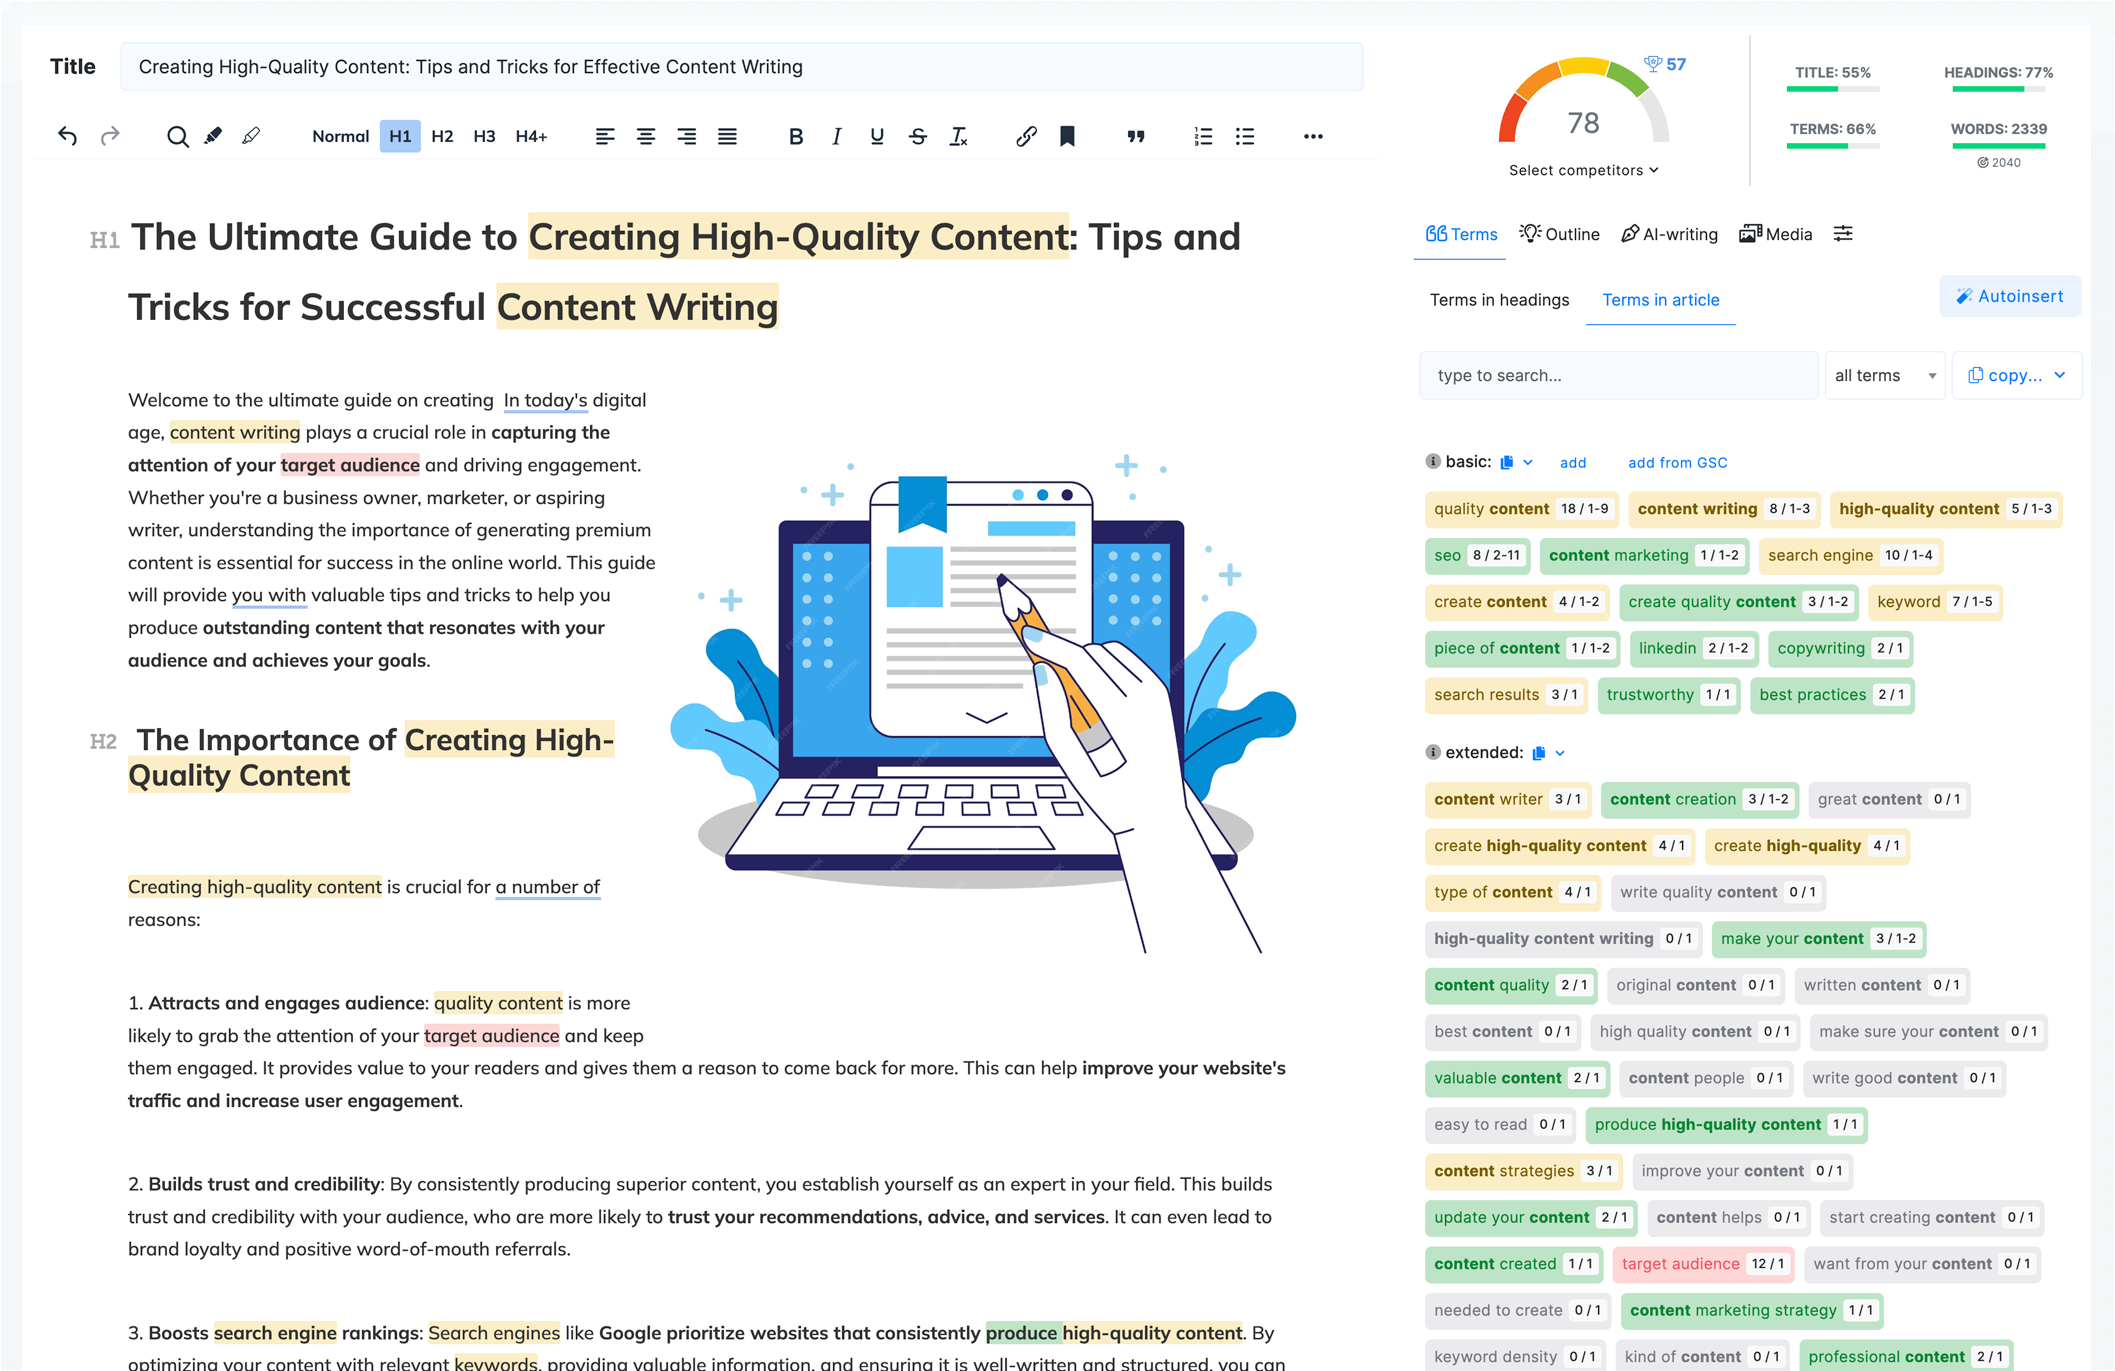Click the title score input field
Screen dimensions: 2115x1371
pyautogui.click(x=1828, y=74)
